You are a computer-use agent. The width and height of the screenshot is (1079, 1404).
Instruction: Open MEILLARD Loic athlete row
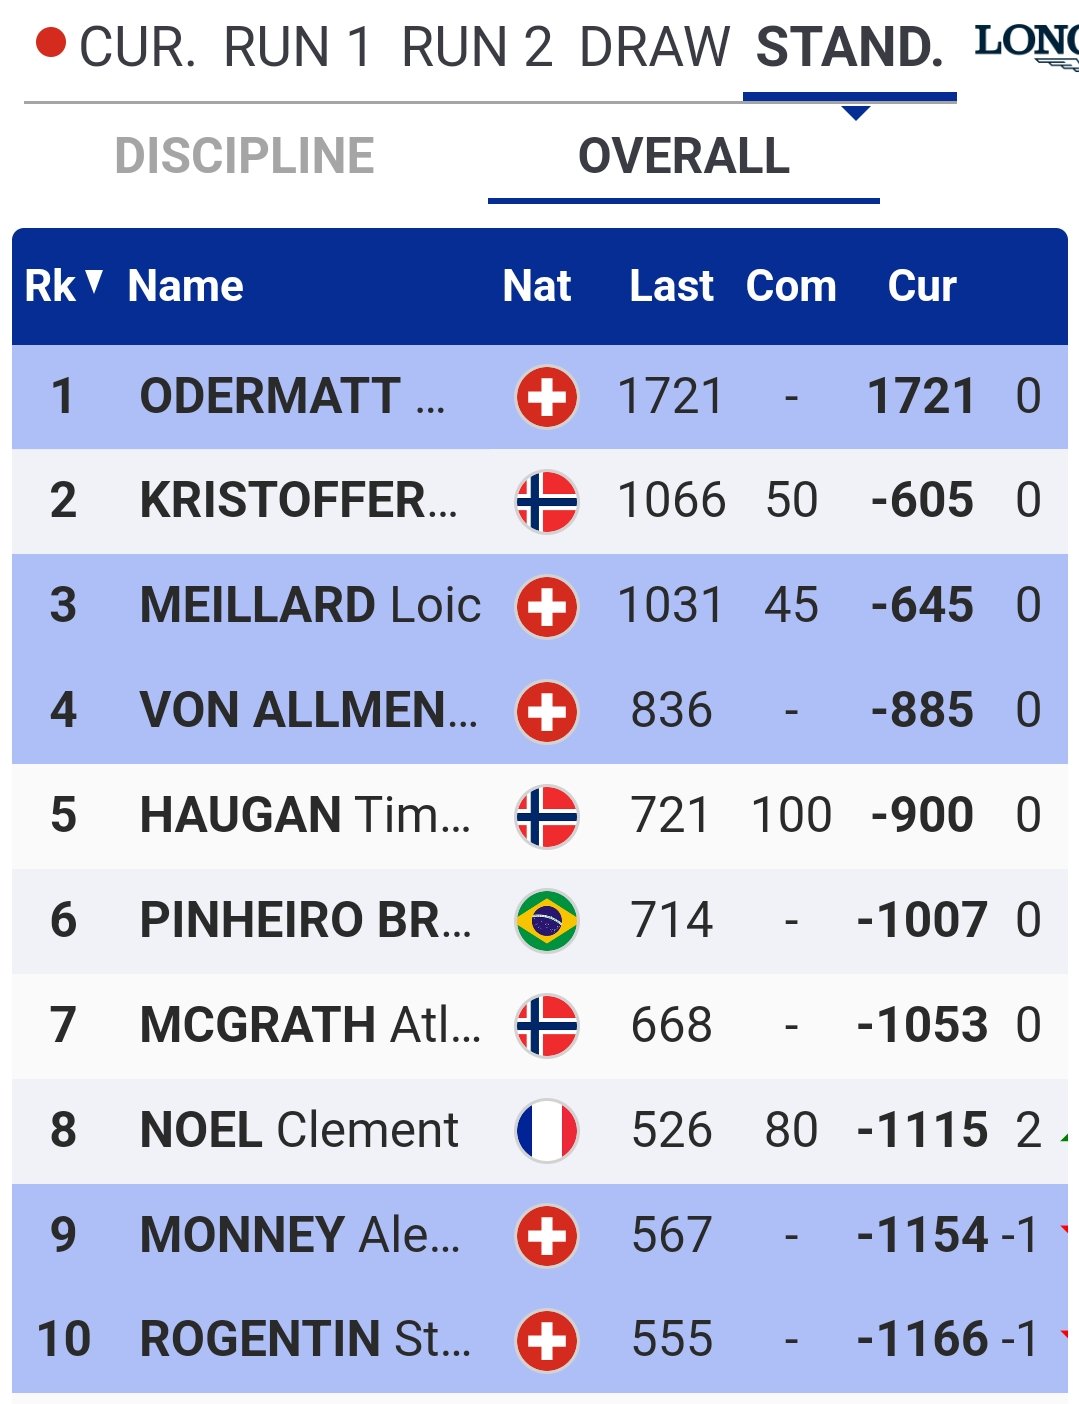540,606
